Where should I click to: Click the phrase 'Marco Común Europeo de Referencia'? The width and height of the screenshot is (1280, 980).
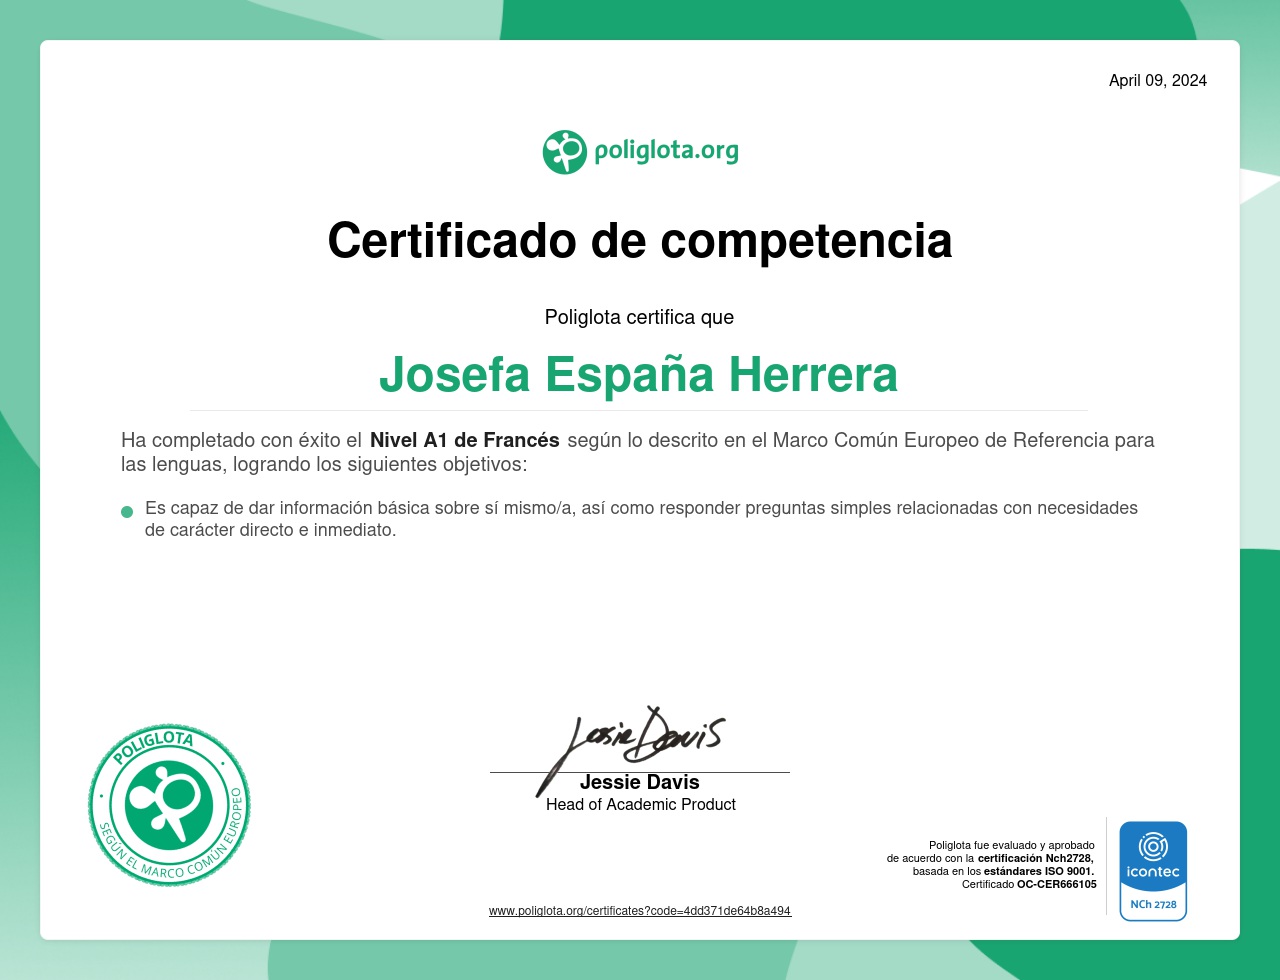(939, 440)
